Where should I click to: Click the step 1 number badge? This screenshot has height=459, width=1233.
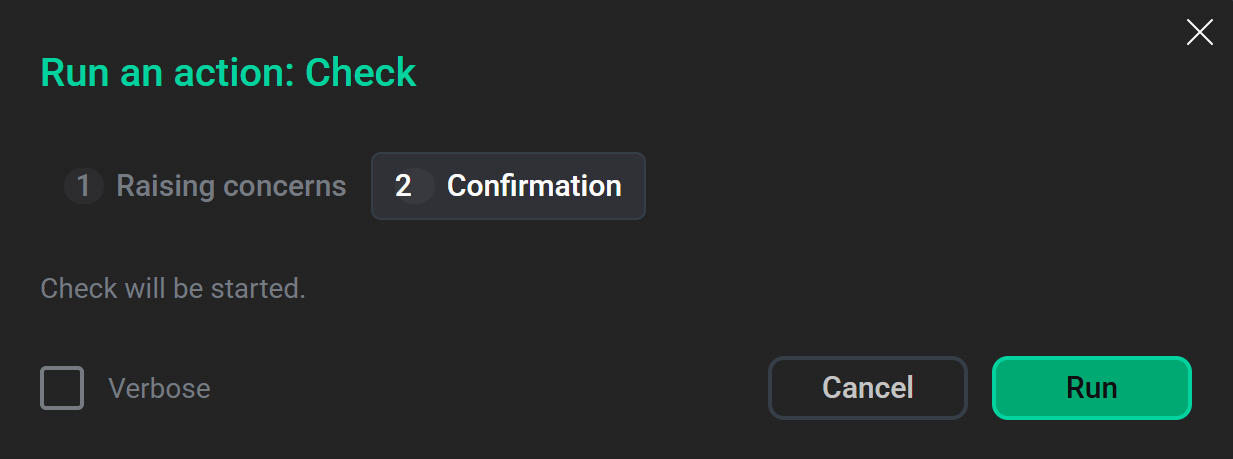coord(84,186)
